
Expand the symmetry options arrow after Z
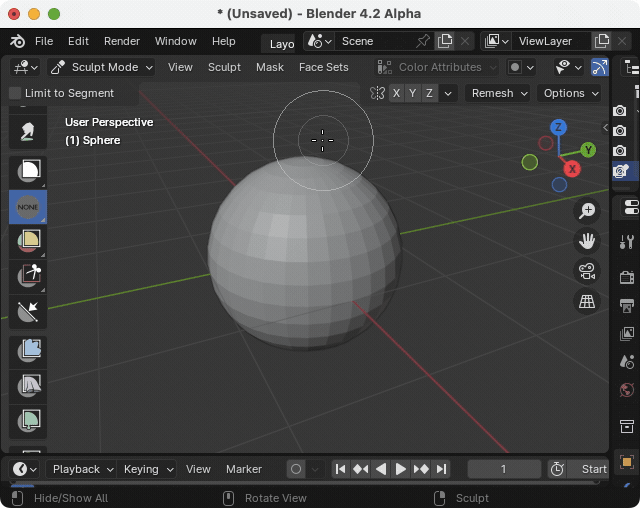pyautogui.click(x=448, y=93)
